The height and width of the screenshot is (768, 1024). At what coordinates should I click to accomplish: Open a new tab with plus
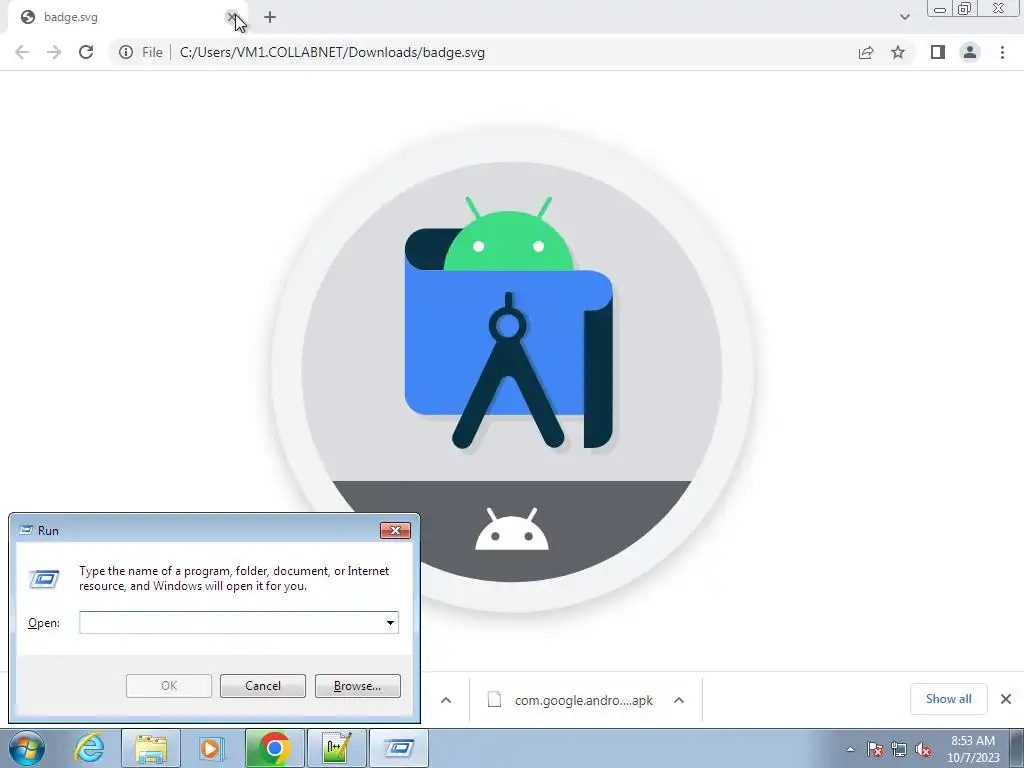270,17
